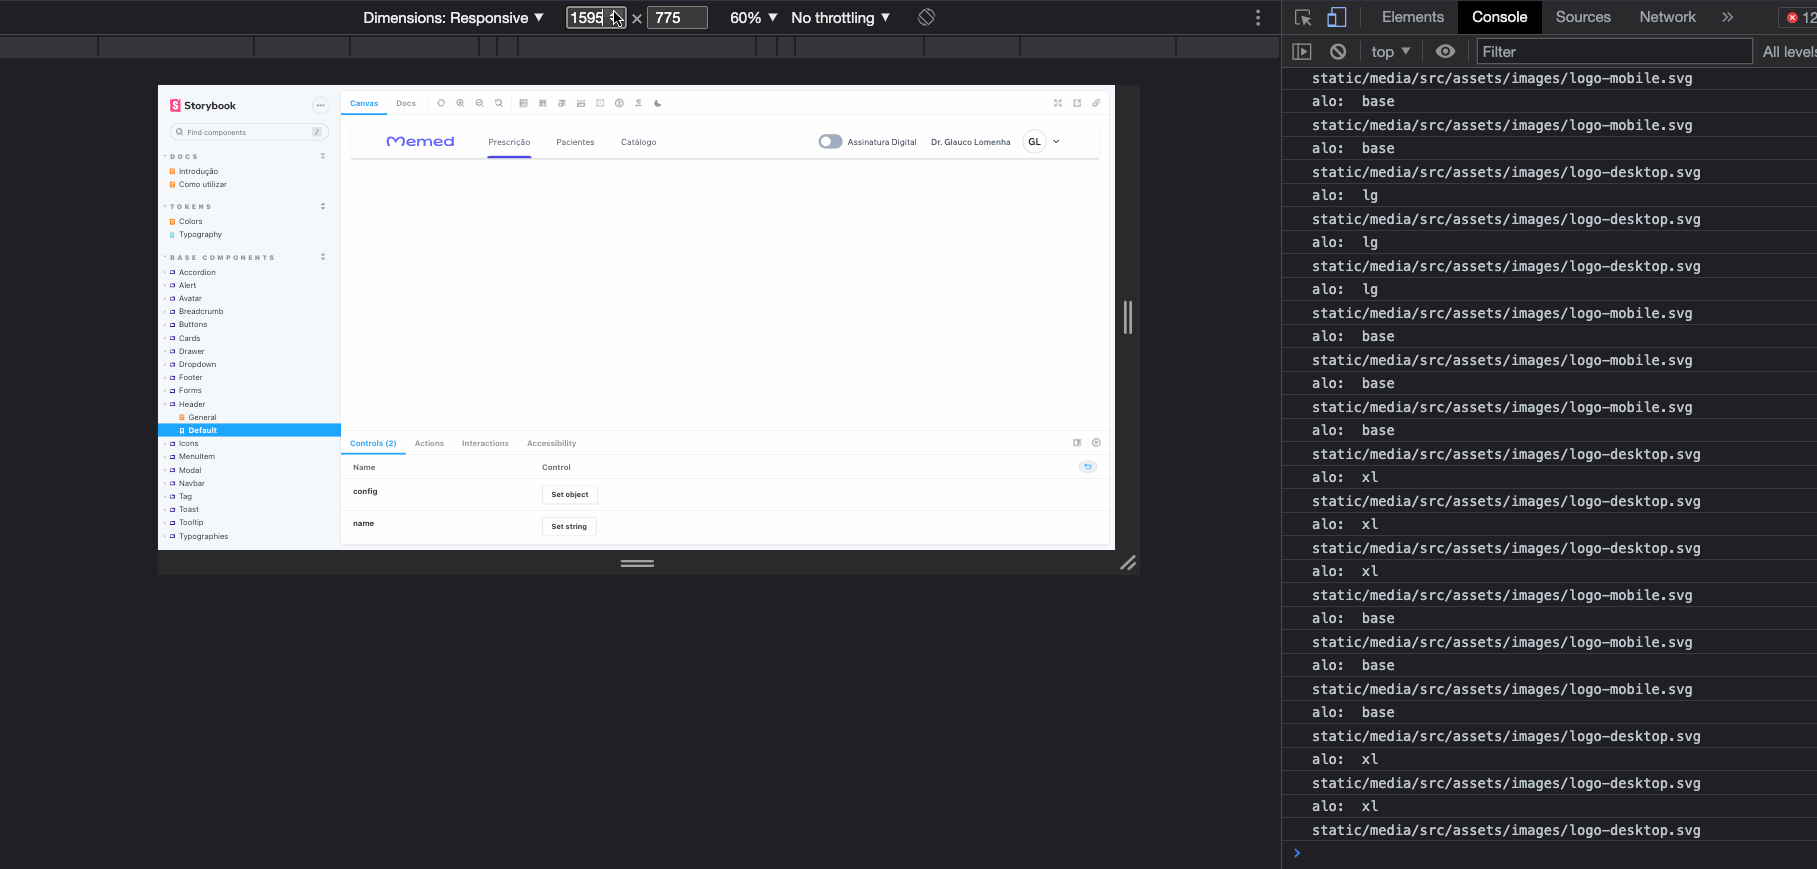This screenshot has width=1817, height=869.
Task: Click the viewport height field showing 775
Action: (677, 18)
